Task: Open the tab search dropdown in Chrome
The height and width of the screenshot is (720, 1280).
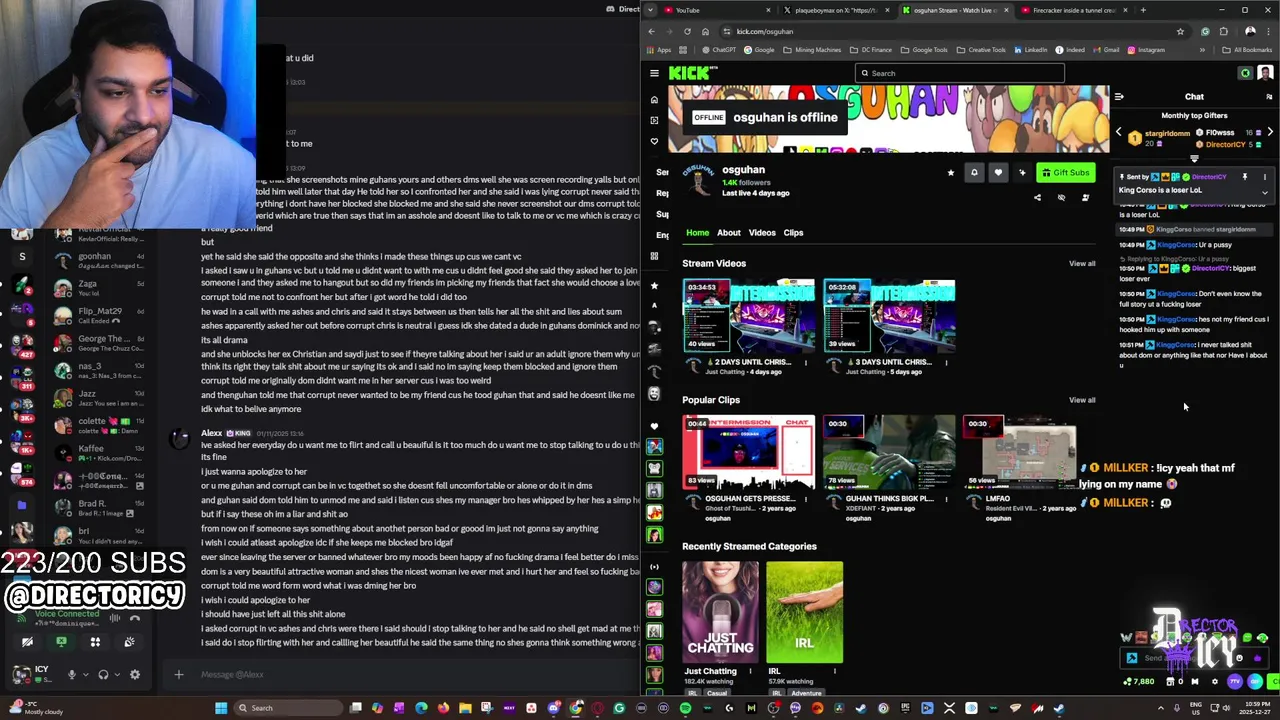Action: 651,10
